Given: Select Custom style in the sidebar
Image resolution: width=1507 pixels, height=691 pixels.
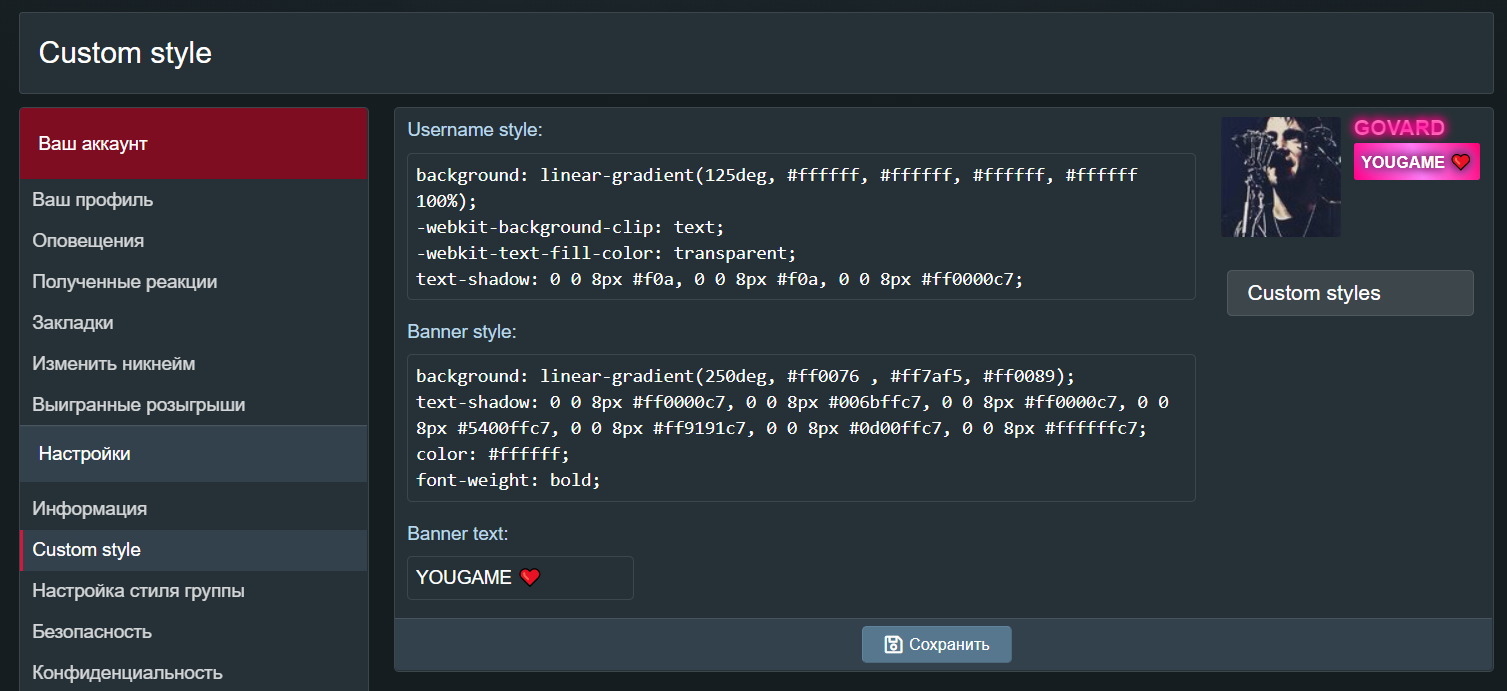Looking at the screenshot, I should (87, 549).
